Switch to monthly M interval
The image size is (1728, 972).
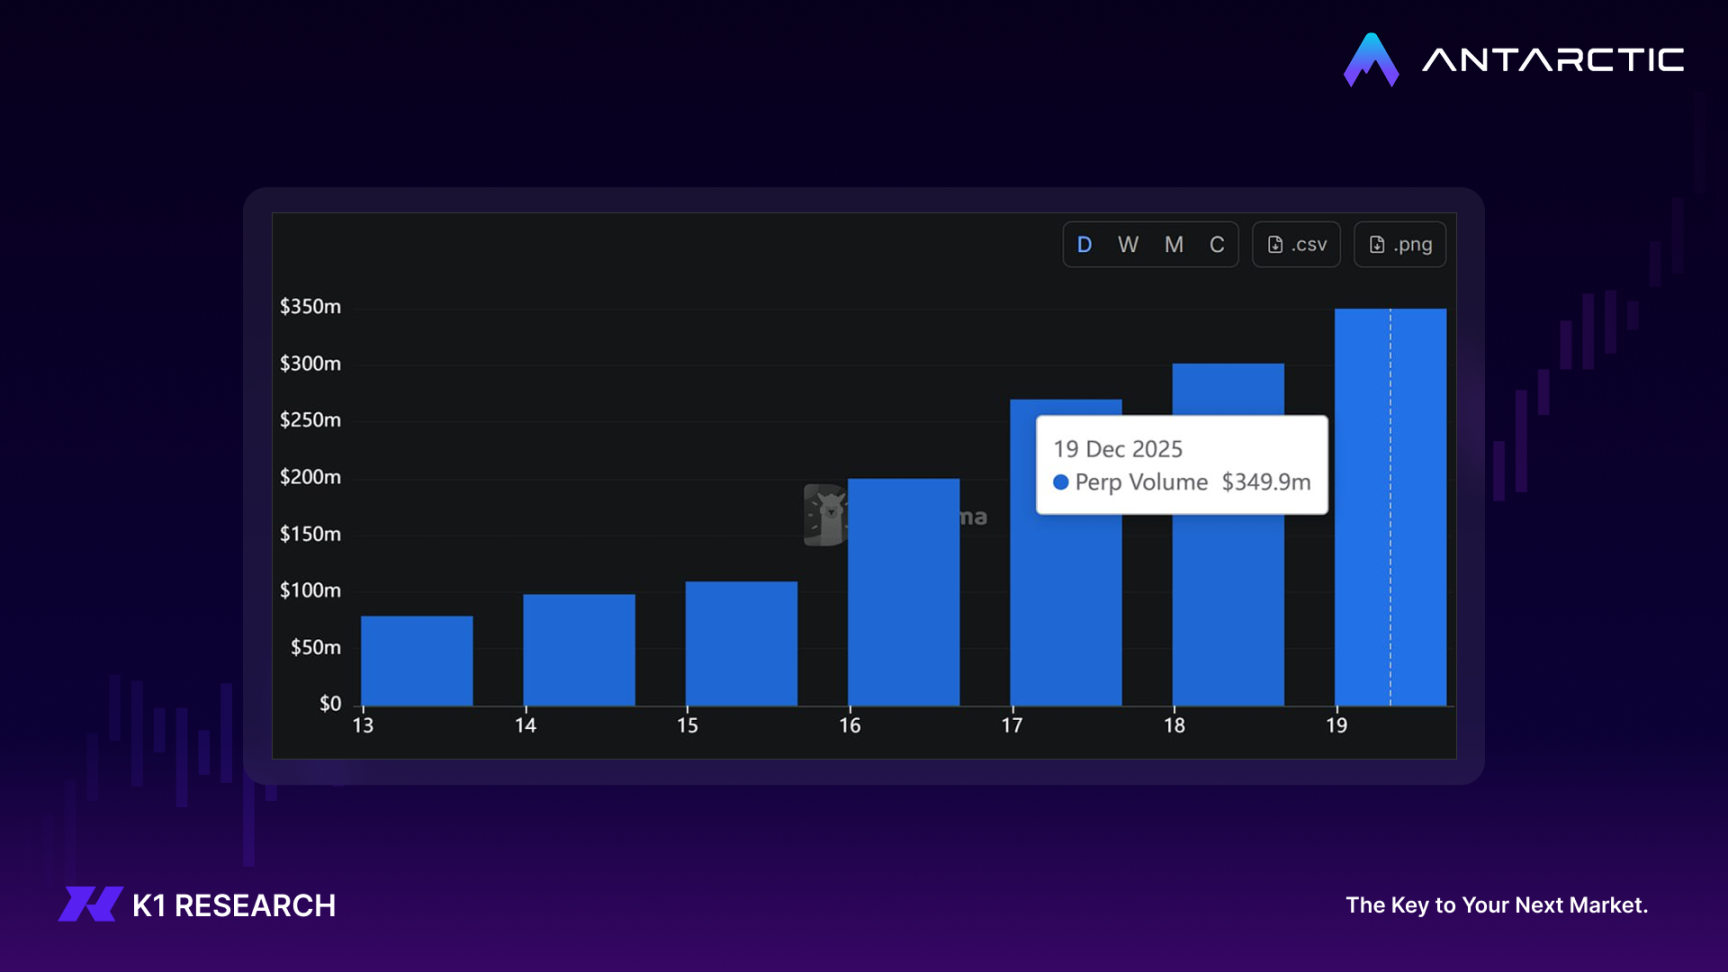coord(1173,245)
